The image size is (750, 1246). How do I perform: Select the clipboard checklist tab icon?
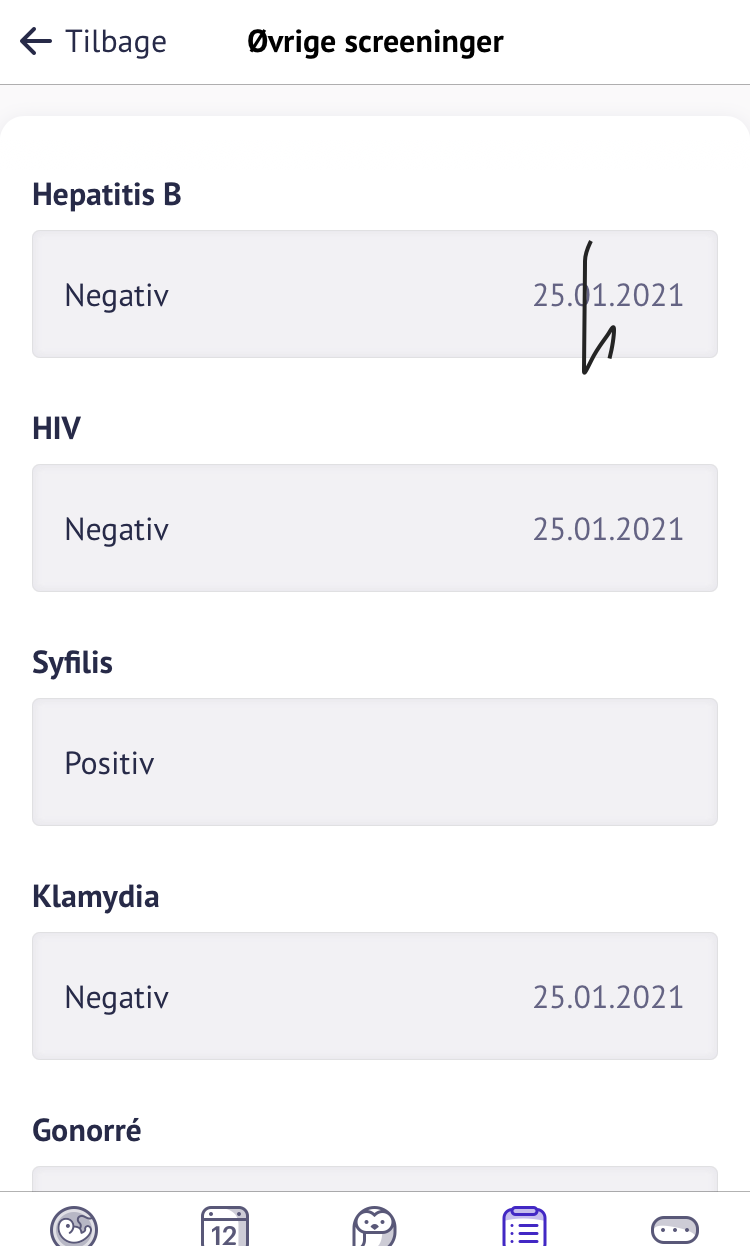coord(525,1227)
